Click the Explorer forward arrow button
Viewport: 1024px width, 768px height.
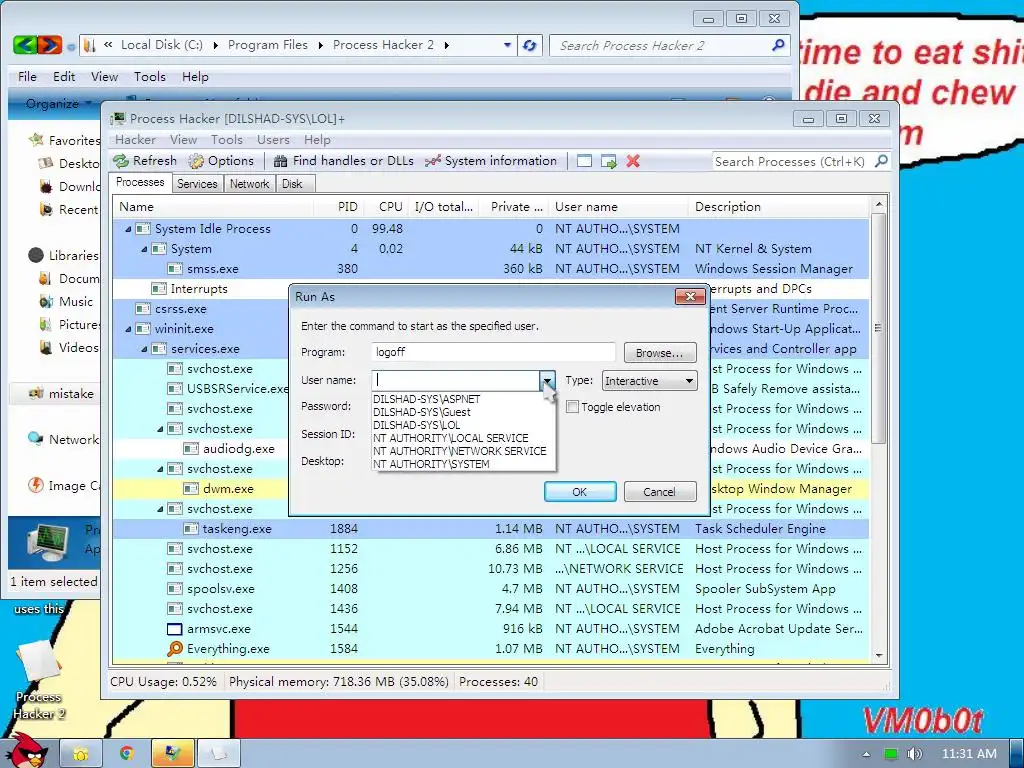(50, 44)
